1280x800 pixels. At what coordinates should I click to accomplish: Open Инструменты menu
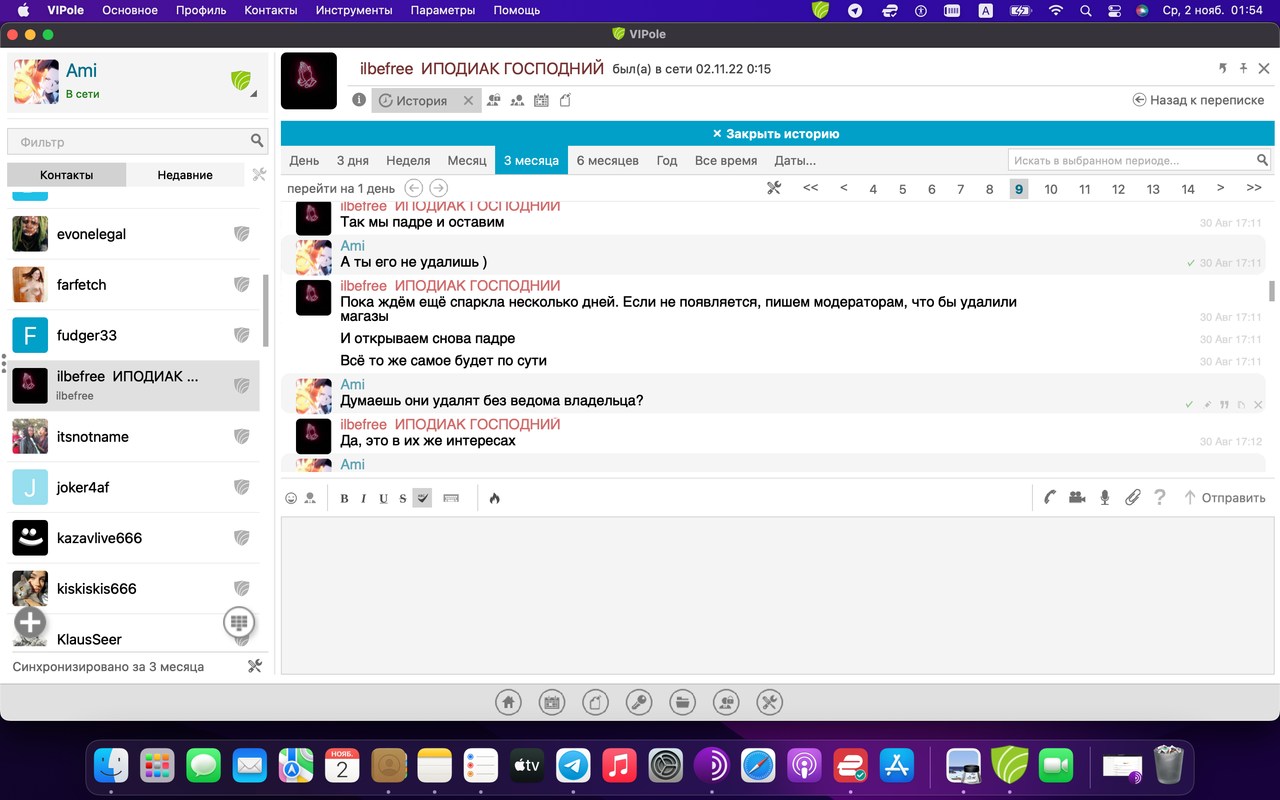(354, 10)
